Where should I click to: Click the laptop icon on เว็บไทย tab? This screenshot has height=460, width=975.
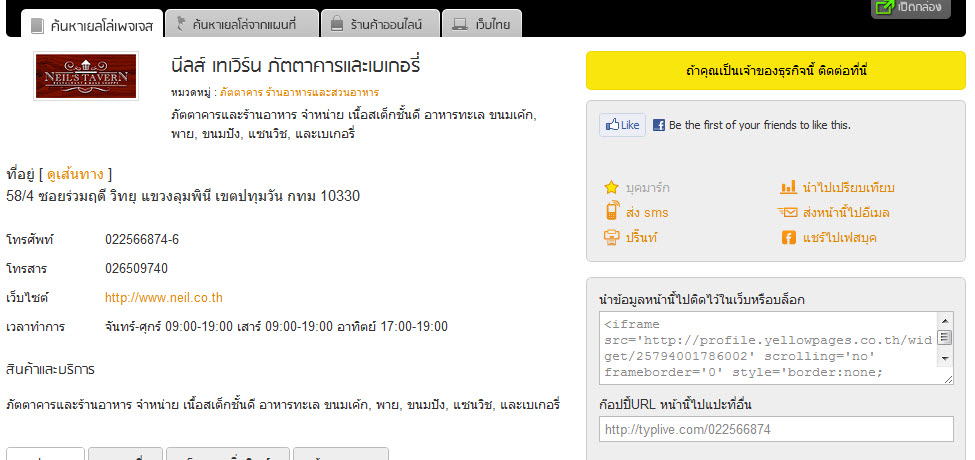[460, 25]
